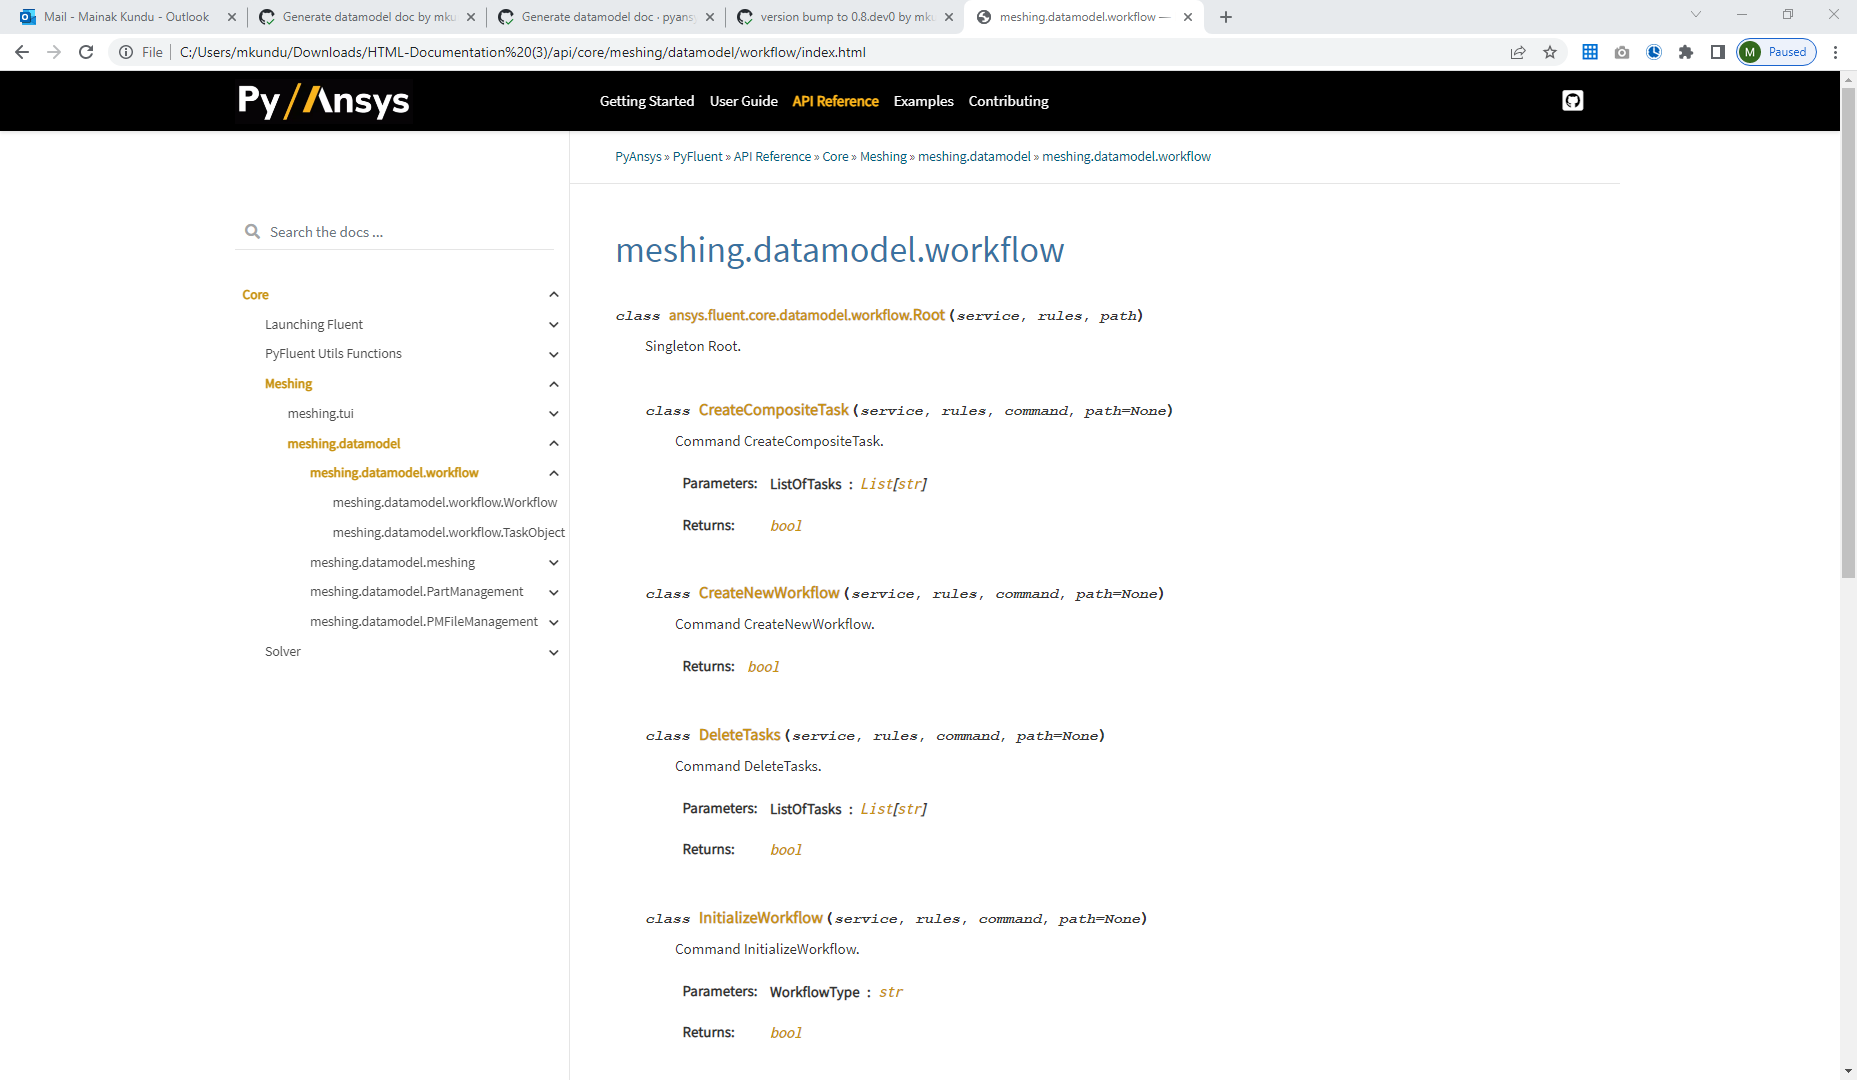Screen dimensions: 1857x1080
Task: Expand meshing.tui chevron
Action: point(554,414)
